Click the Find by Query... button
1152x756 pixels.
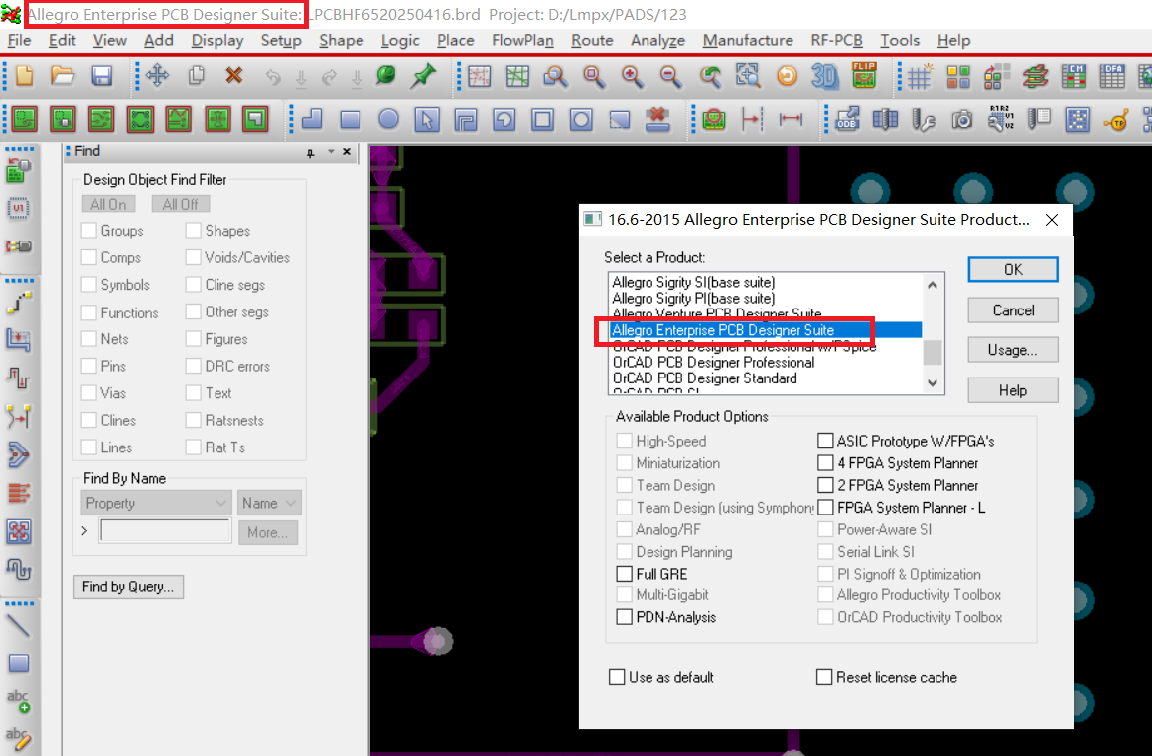coord(128,586)
